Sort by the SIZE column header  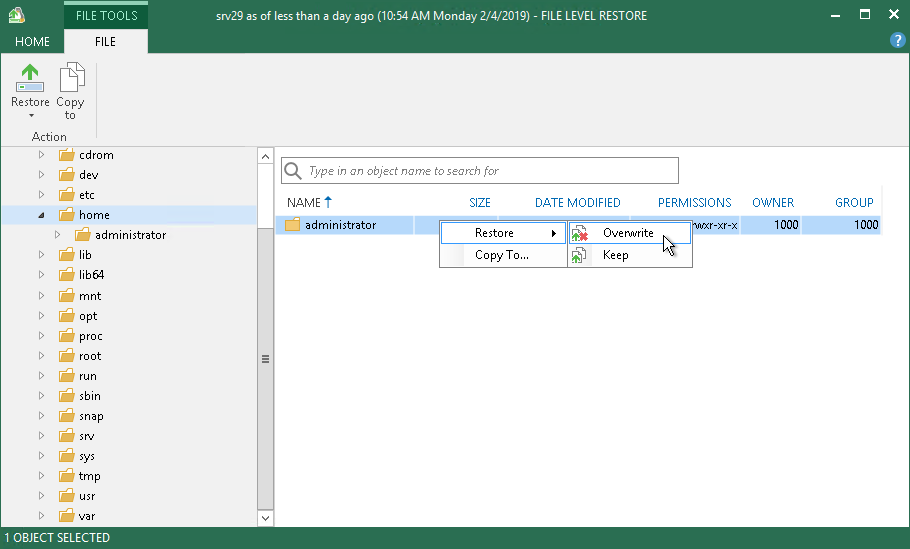(x=479, y=203)
